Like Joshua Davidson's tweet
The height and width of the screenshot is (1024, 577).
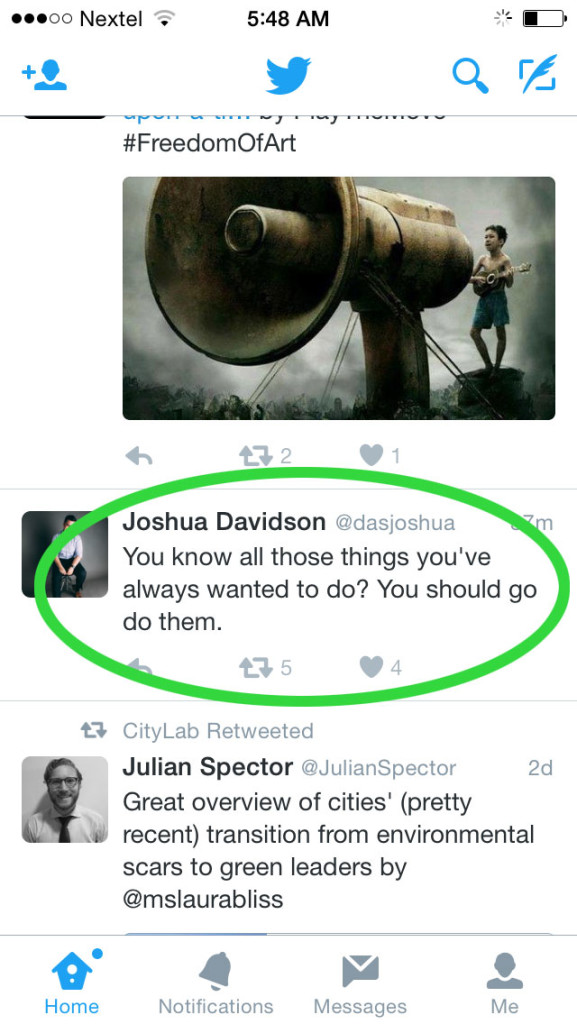pos(371,667)
